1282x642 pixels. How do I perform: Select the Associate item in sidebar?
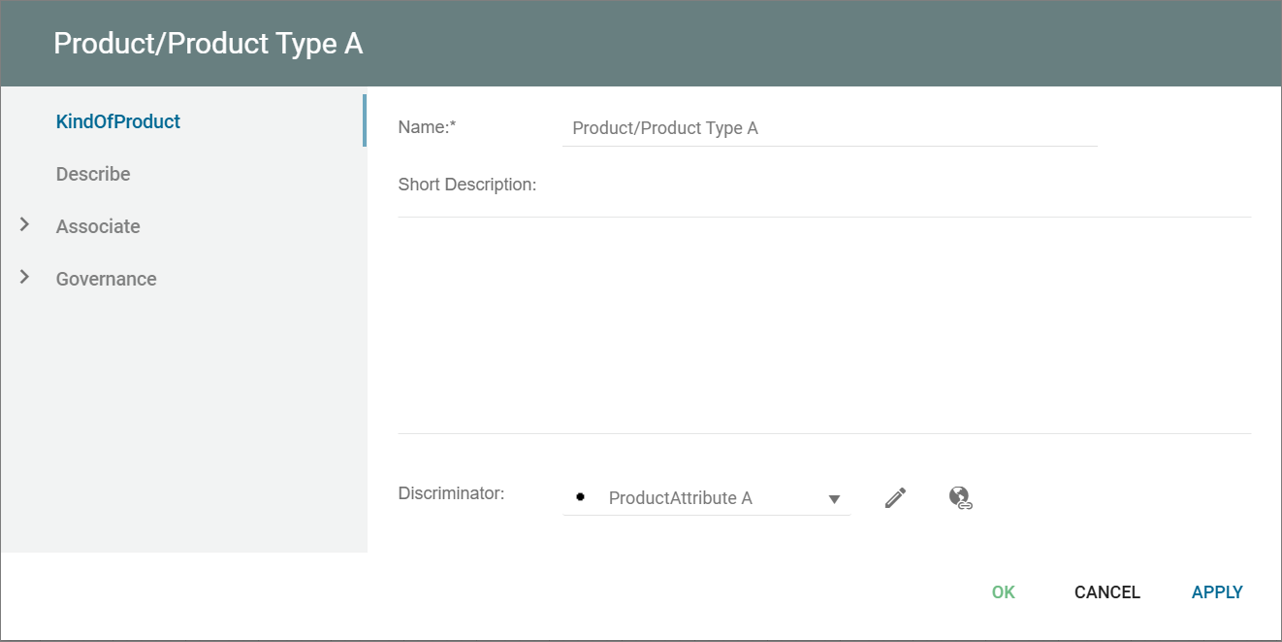tap(98, 226)
